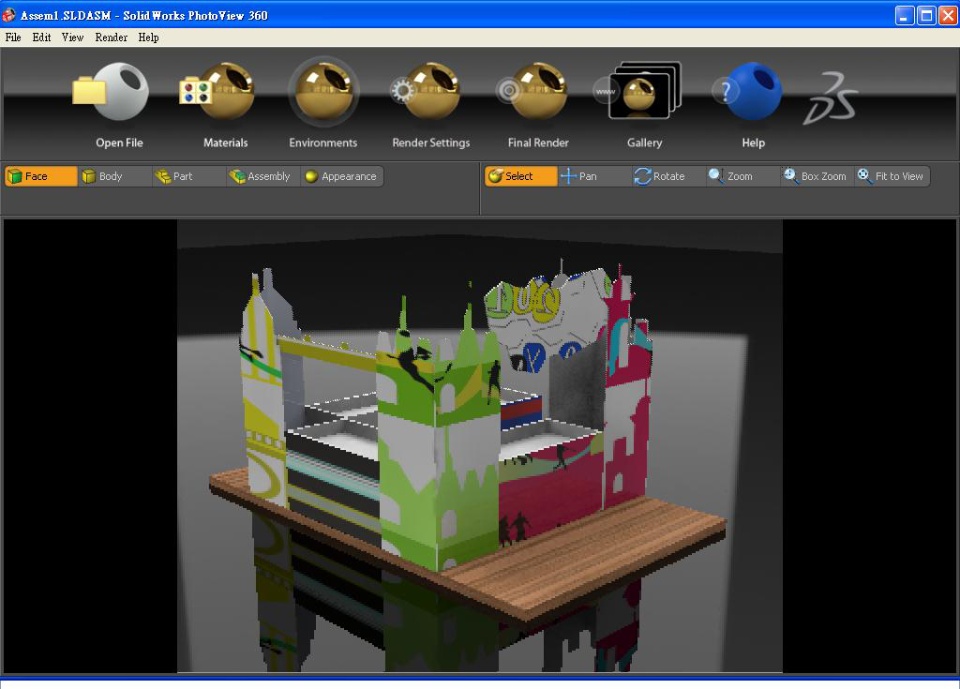The height and width of the screenshot is (689, 960).
Task: Click the Render Settings text label
Action: pyautogui.click(x=431, y=143)
